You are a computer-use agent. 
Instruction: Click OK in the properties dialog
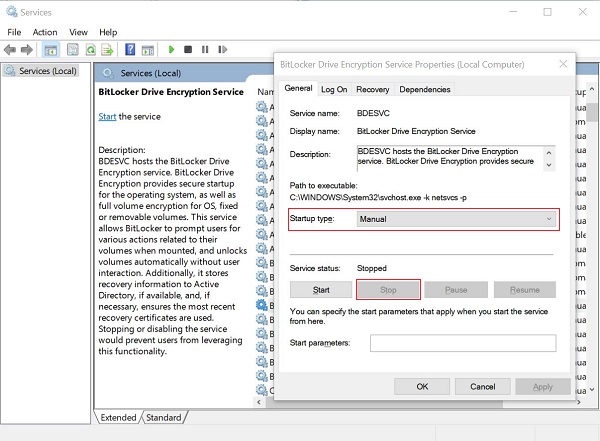pos(423,386)
